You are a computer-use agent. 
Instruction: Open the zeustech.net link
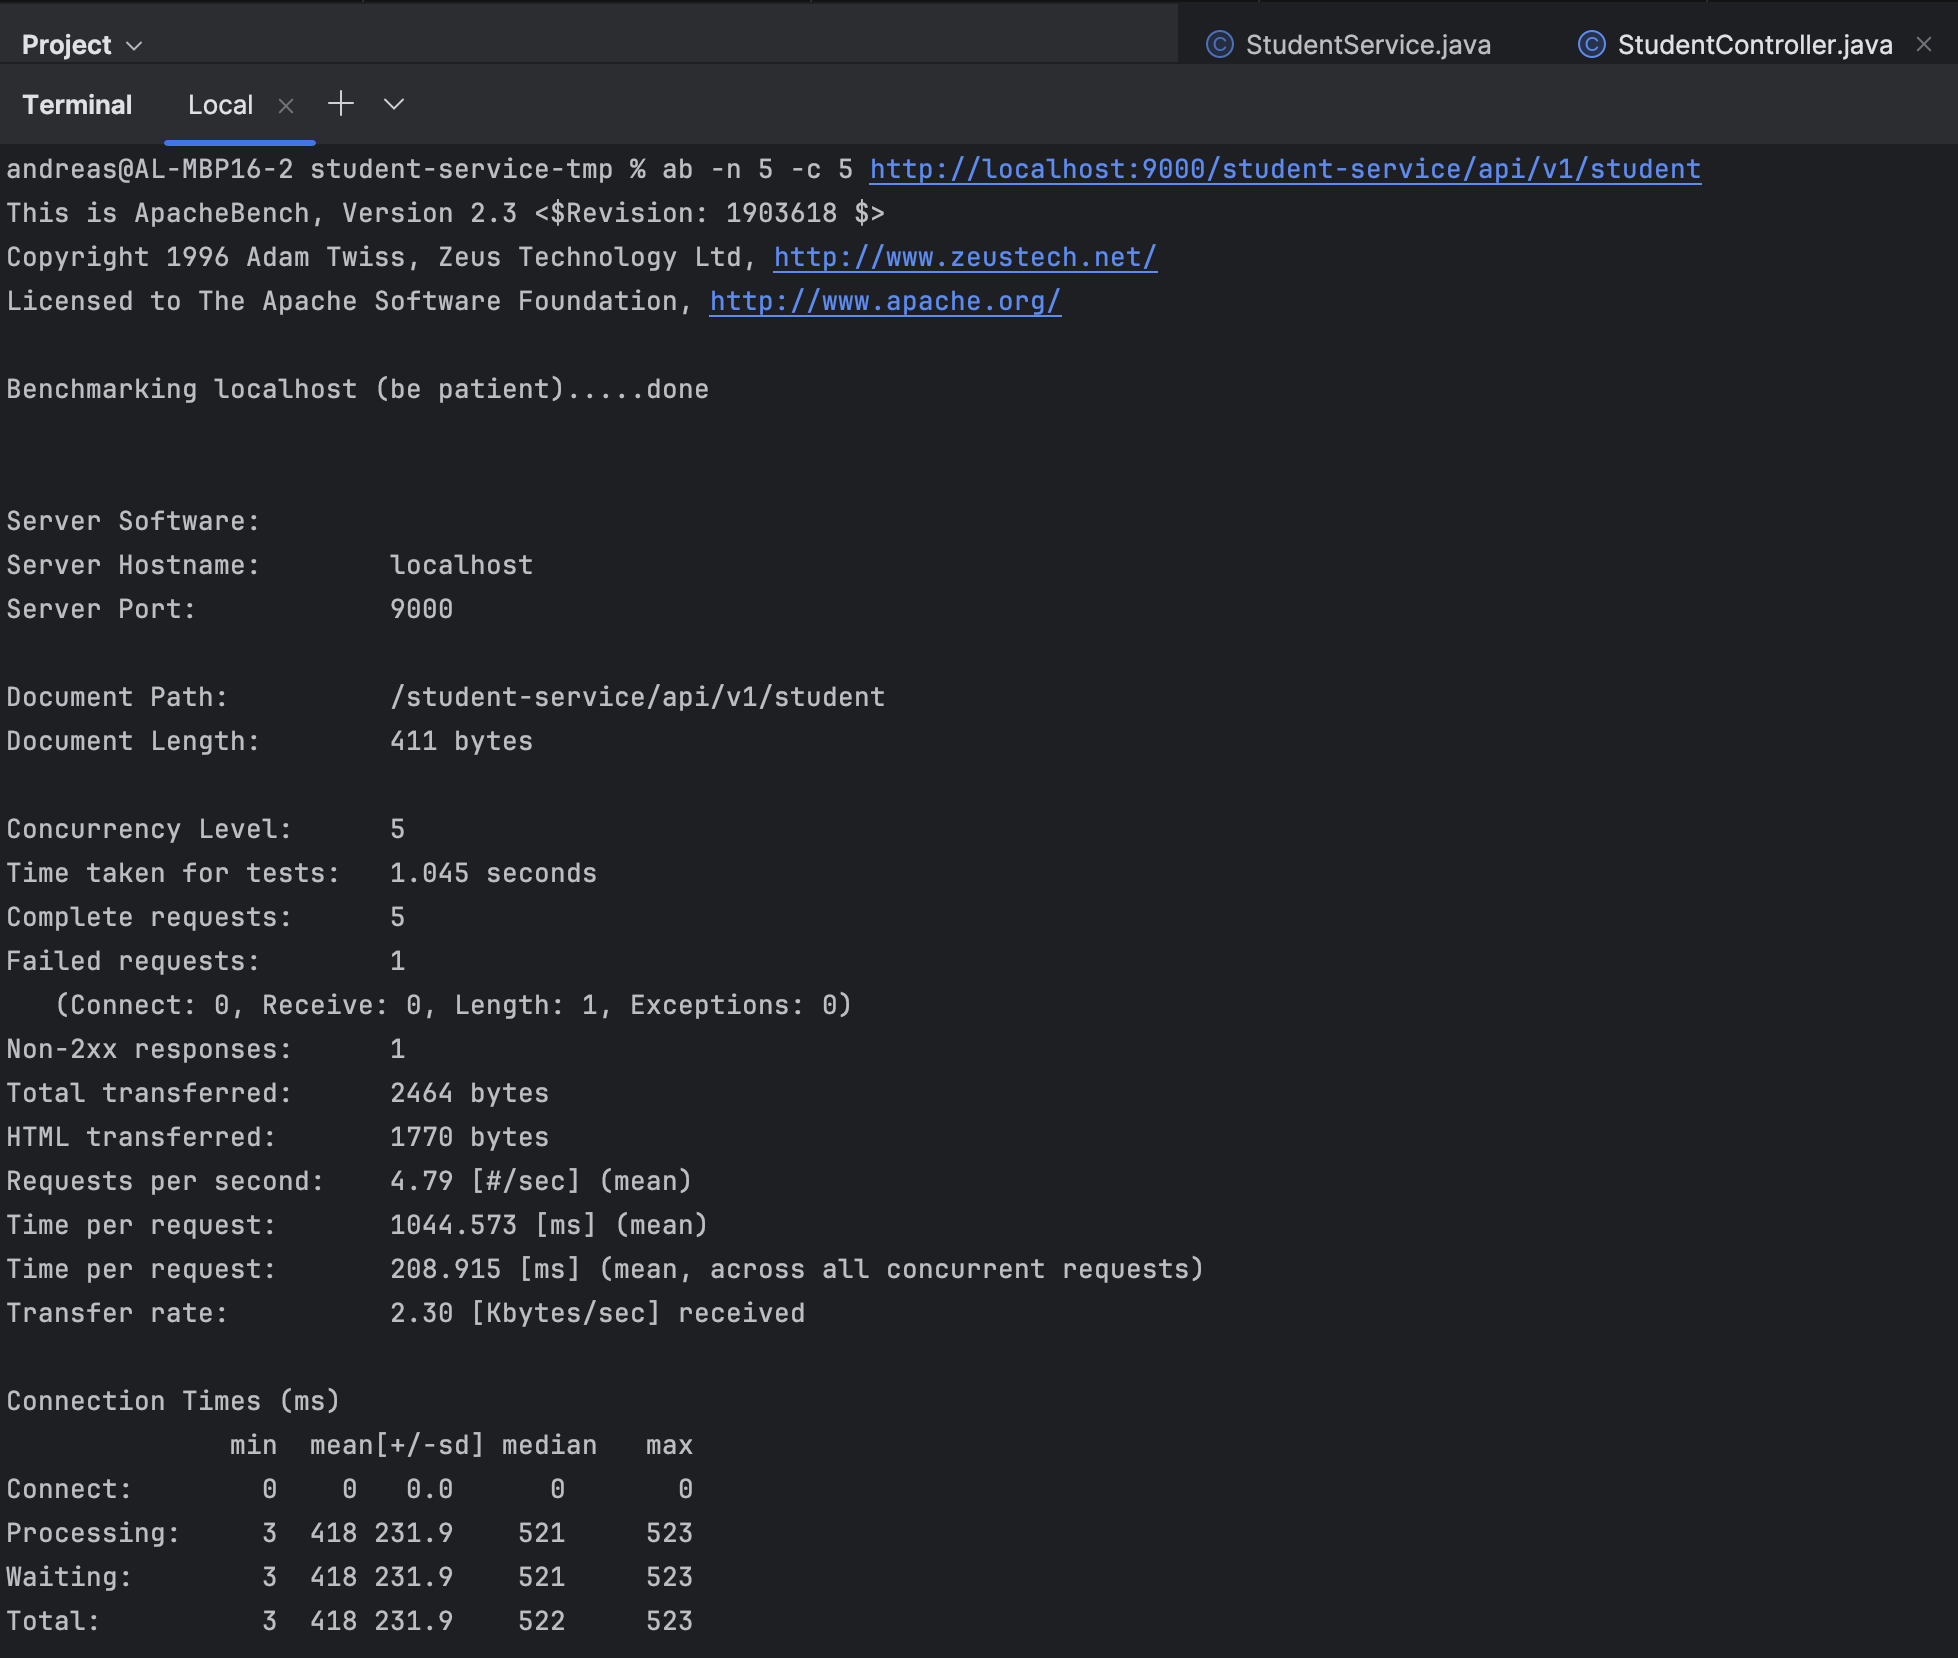pos(964,257)
